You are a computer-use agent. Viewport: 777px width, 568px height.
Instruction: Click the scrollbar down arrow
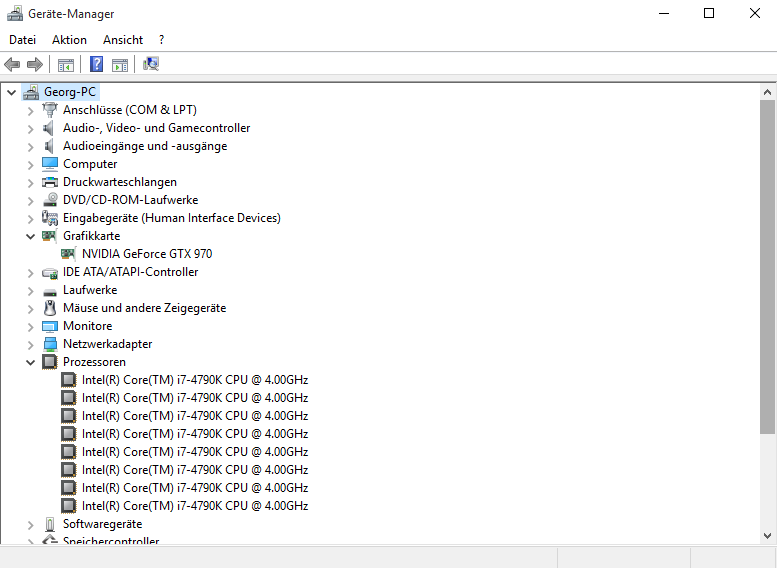tap(767, 536)
